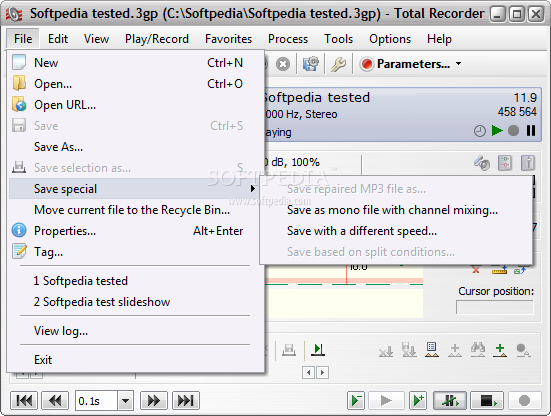
Task: Jump to the beginning with the skip-start button
Action: tap(24, 401)
